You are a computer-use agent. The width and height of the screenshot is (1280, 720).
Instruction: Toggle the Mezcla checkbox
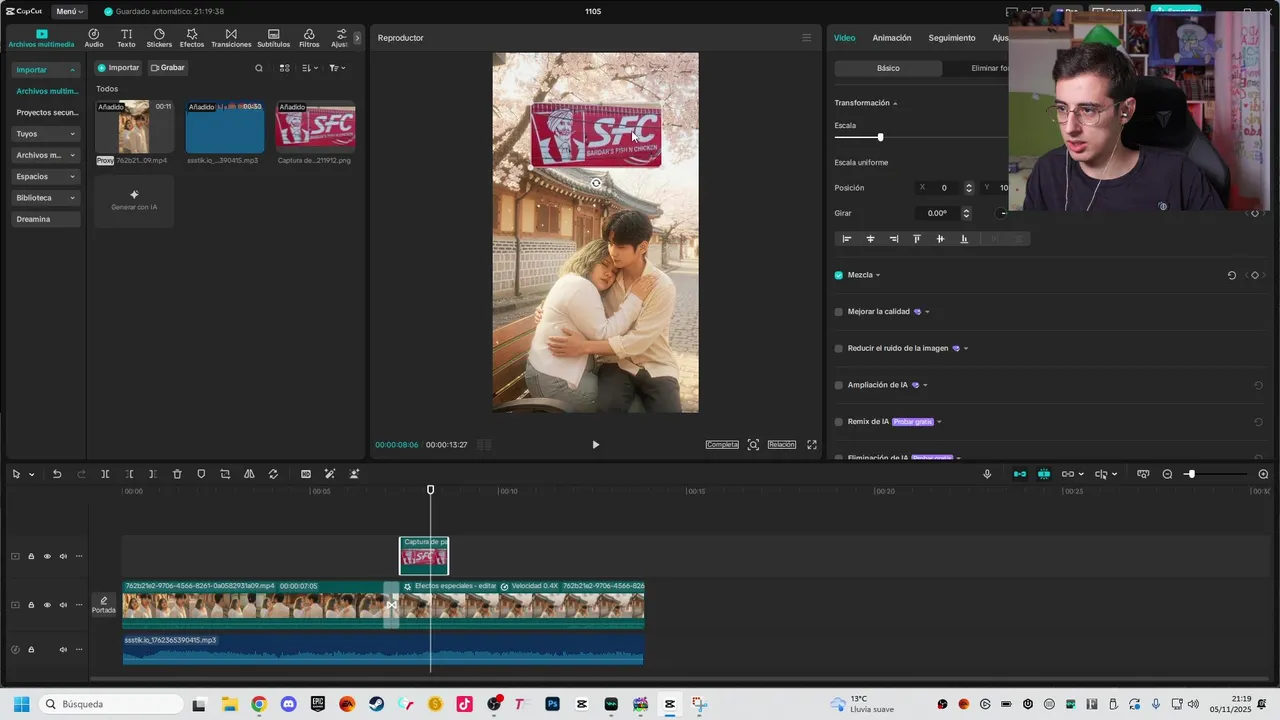click(x=839, y=275)
